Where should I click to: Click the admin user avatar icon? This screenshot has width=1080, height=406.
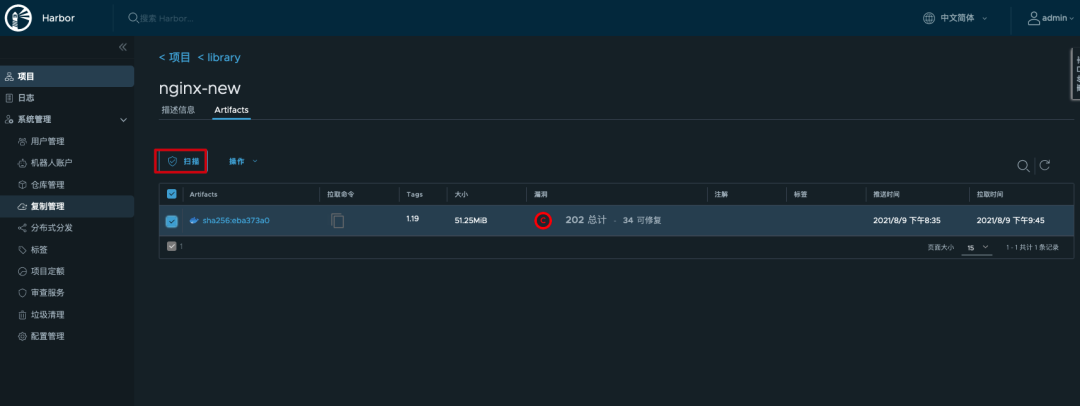point(1033,18)
